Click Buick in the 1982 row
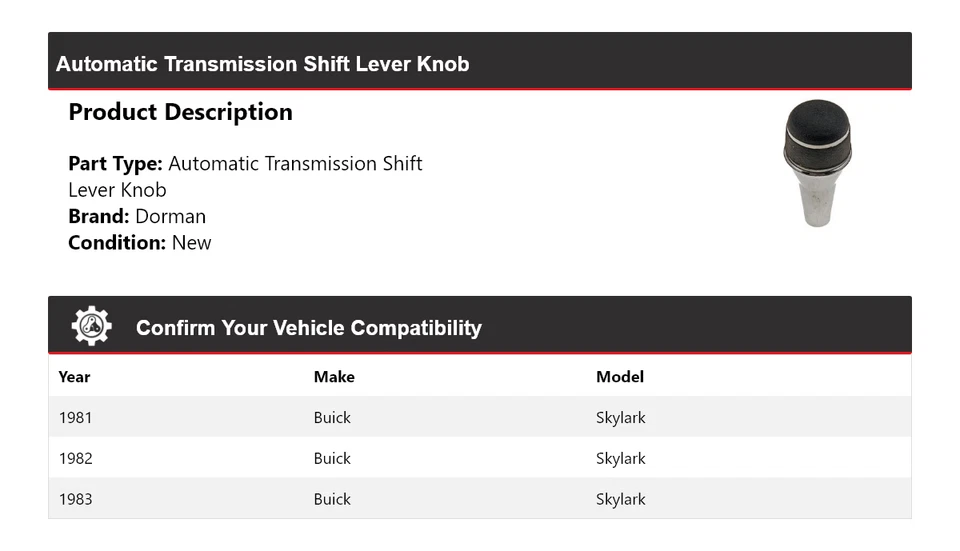 coord(332,458)
